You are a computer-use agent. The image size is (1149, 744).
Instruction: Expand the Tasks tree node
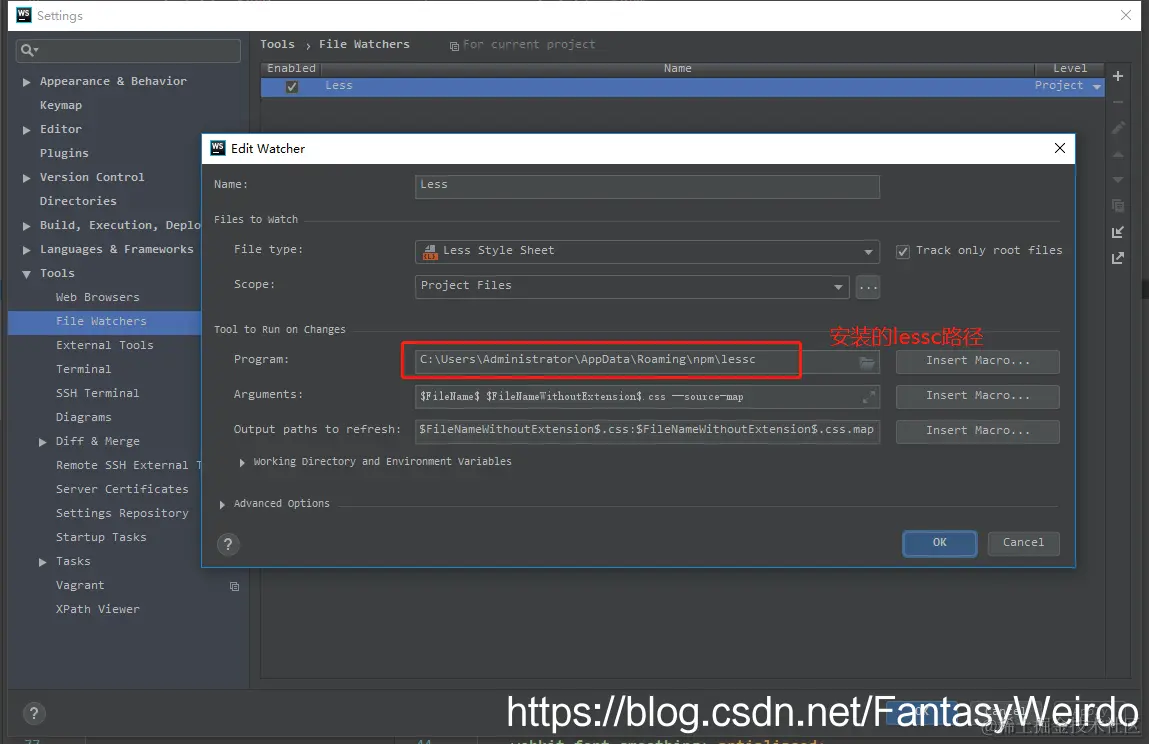[x=43, y=562]
